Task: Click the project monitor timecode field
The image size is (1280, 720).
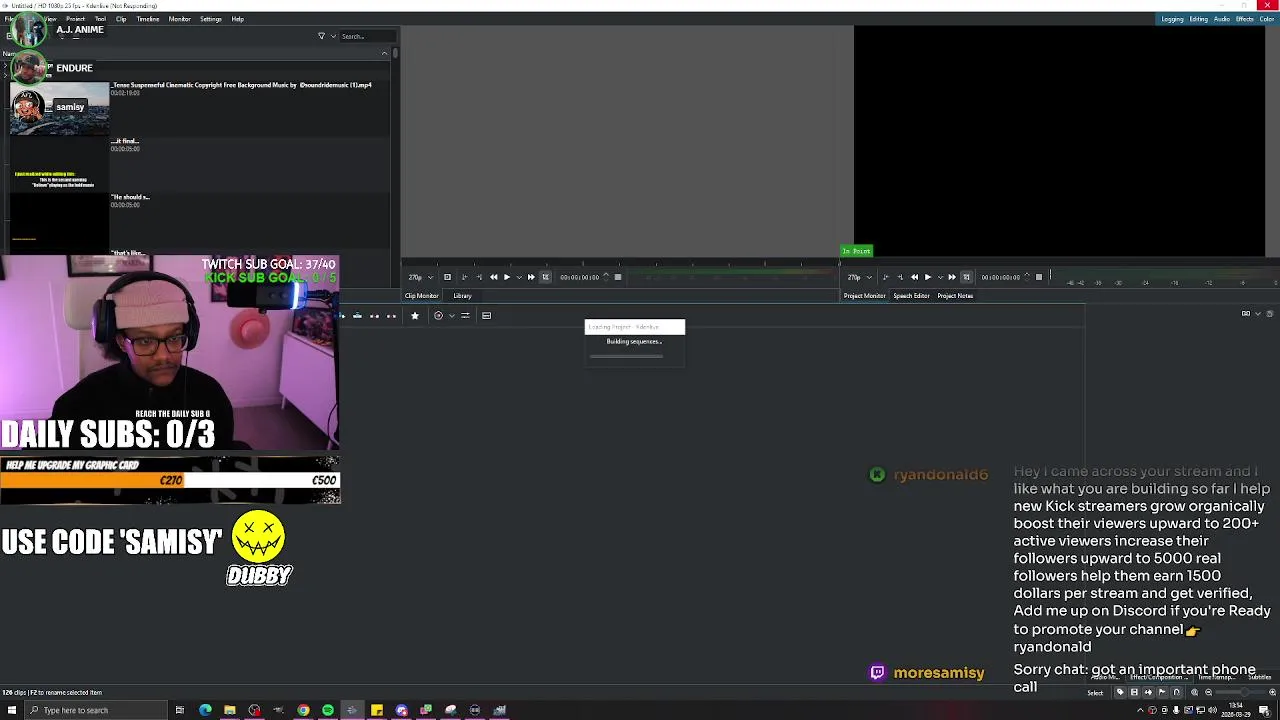Action: tap(1000, 277)
